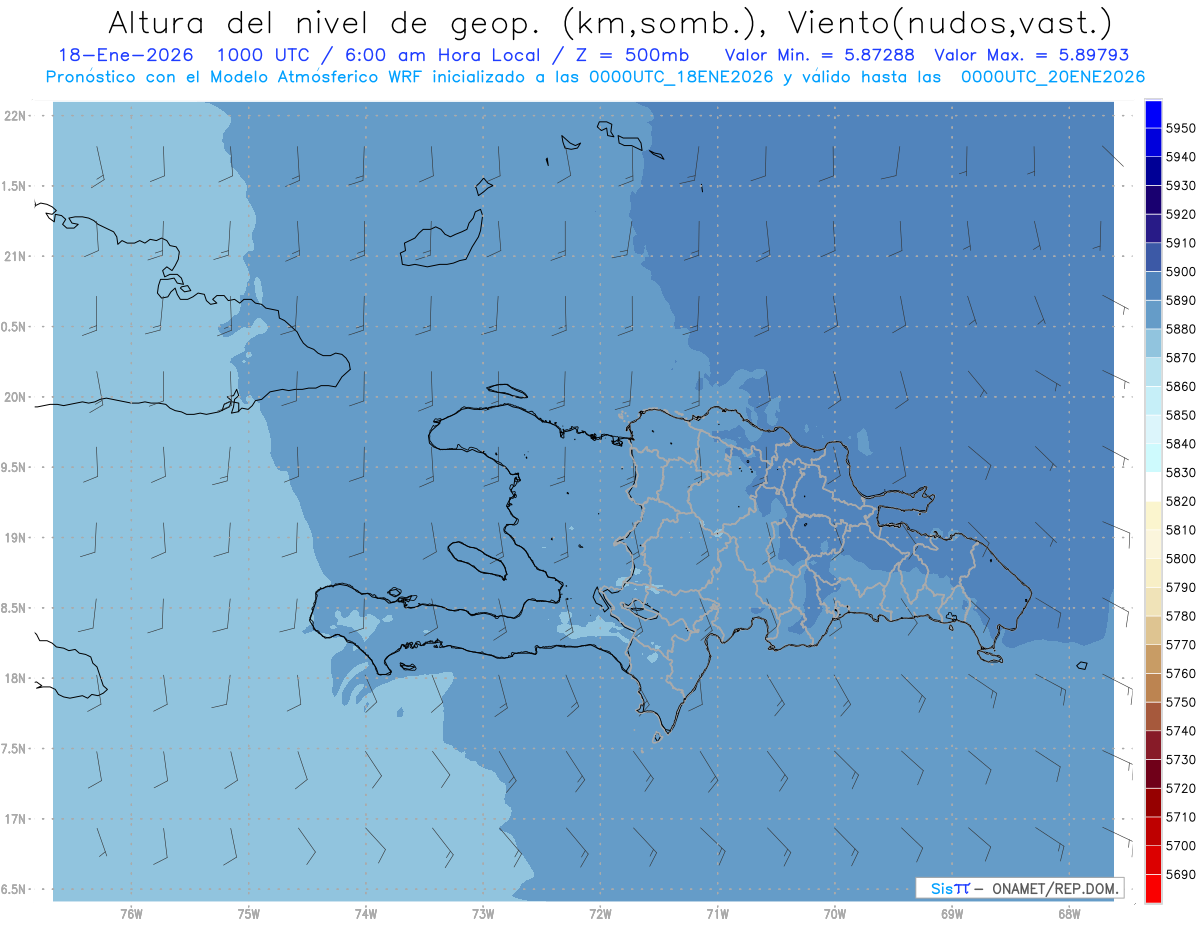The height and width of the screenshot is (927, 1200).
Task: Click the "1.5N" latitude label
Action: (x=14, y=186)
